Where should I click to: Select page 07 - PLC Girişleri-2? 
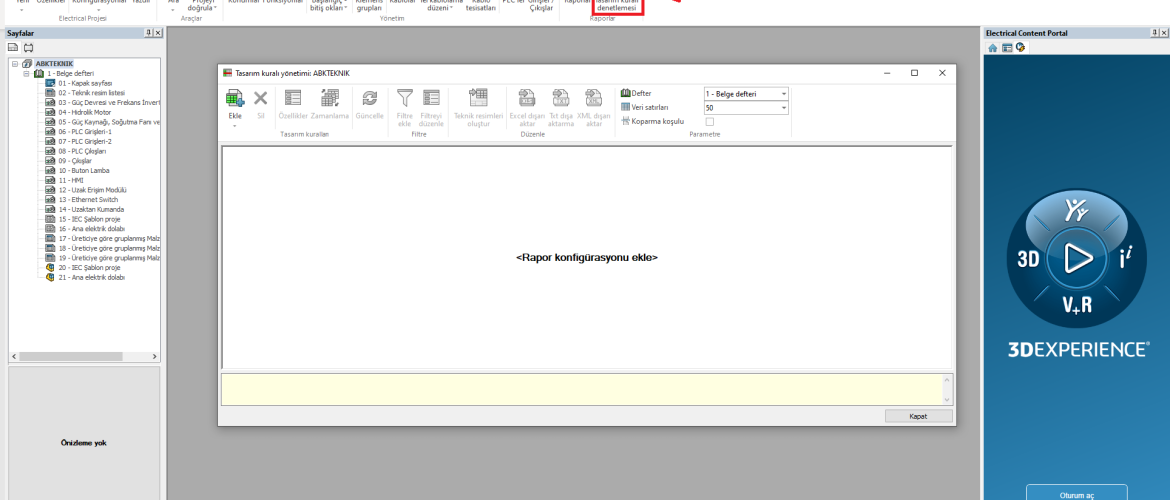pyautogui.click(x=85, y=142)
